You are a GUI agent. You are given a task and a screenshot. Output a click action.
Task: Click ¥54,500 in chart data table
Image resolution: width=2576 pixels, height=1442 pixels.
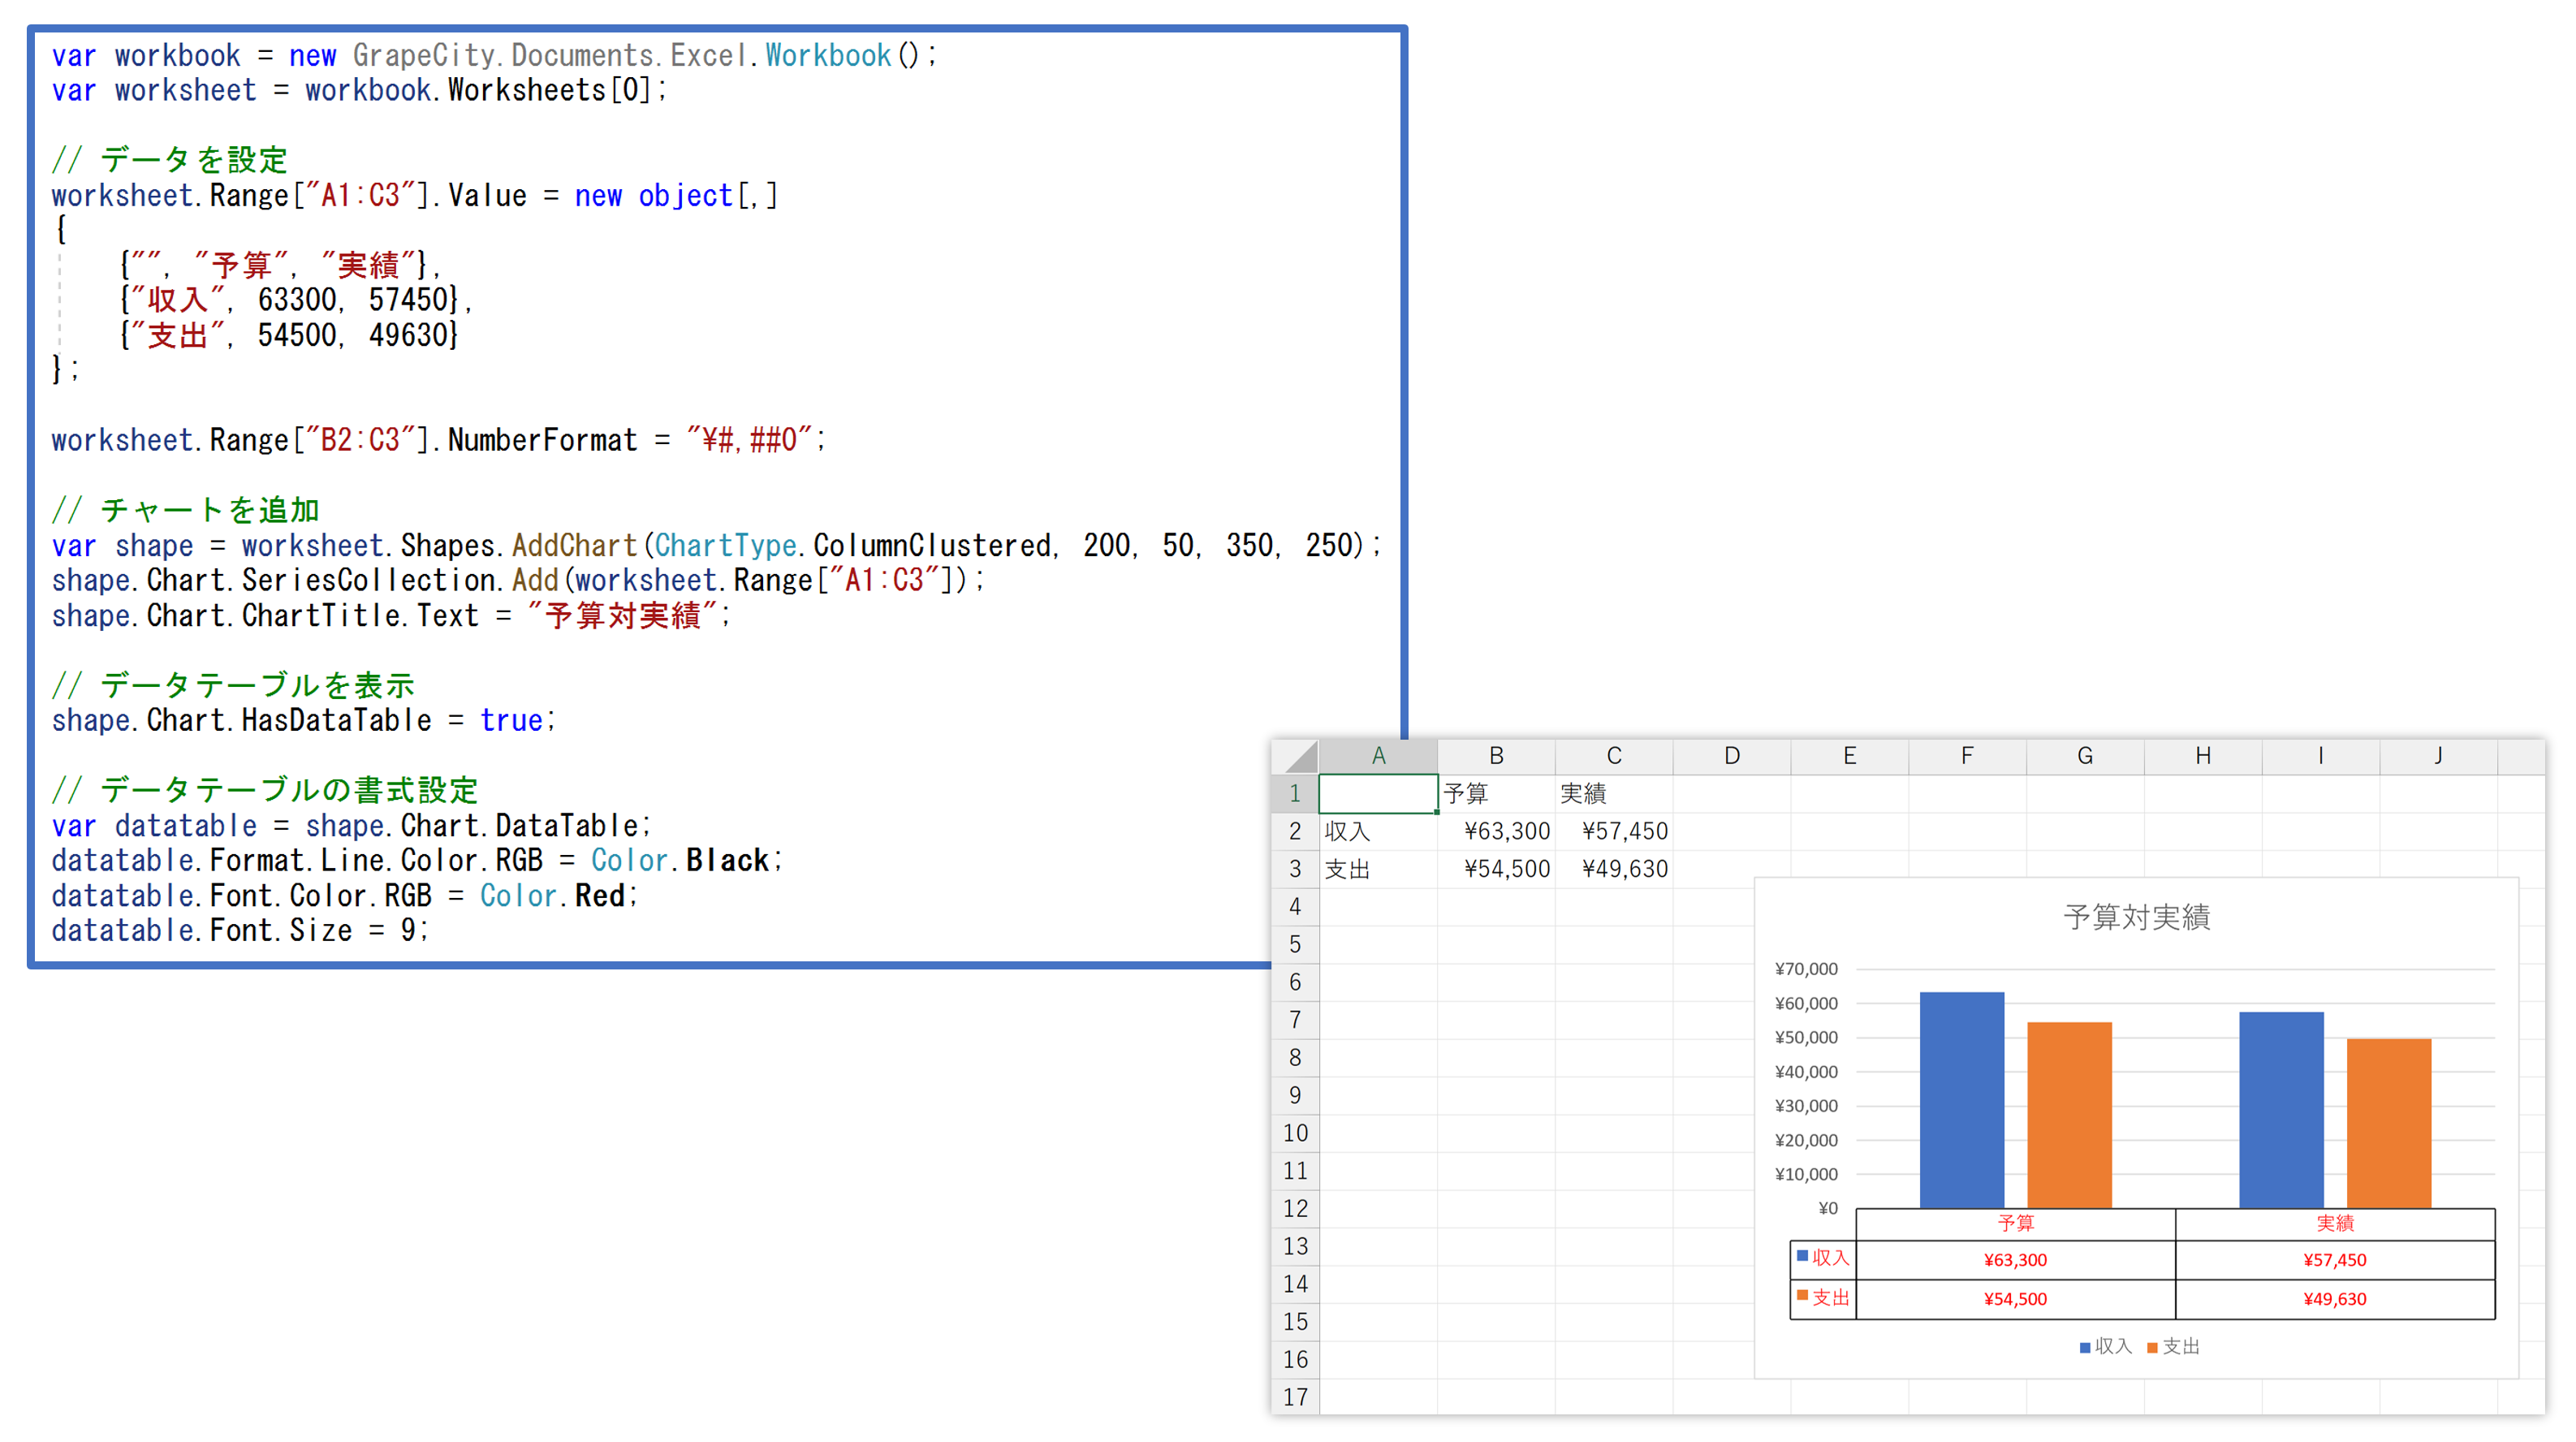[2015, 1299]
